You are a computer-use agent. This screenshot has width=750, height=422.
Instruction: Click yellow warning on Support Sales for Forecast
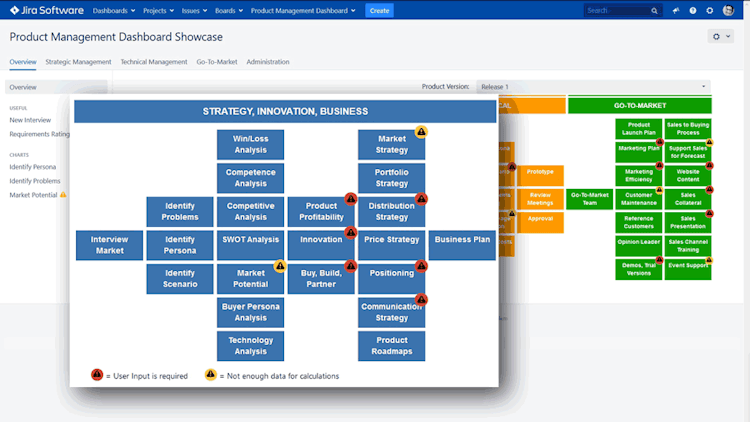click(709, 142)
